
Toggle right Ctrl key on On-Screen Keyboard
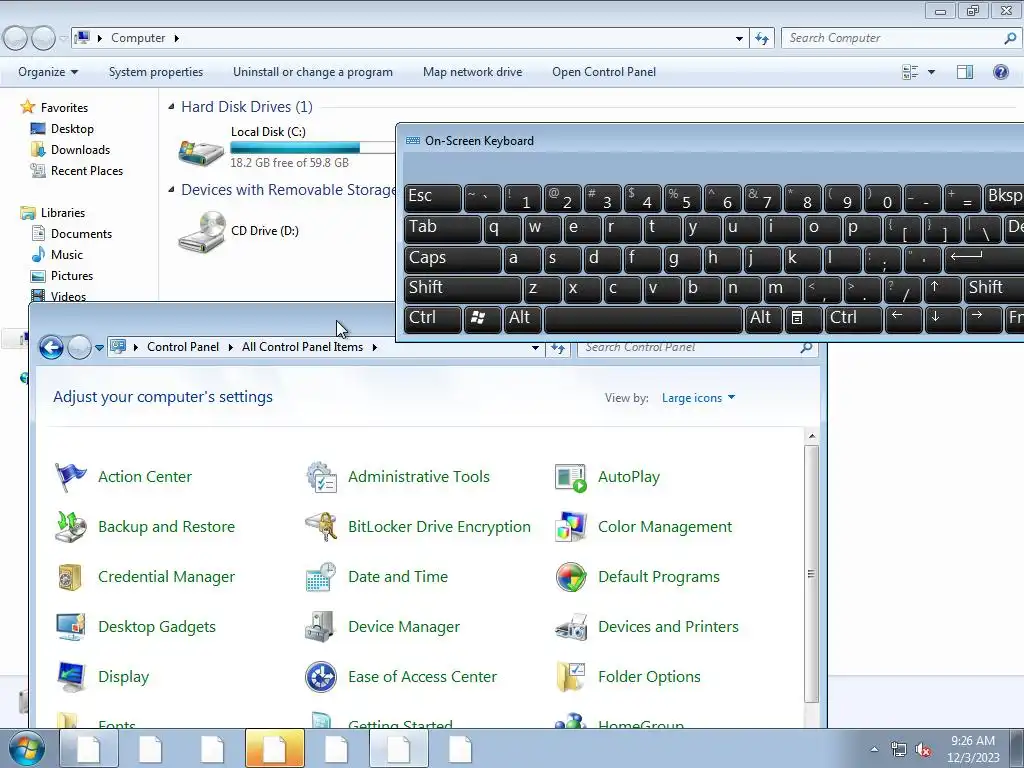click(853, 318)
